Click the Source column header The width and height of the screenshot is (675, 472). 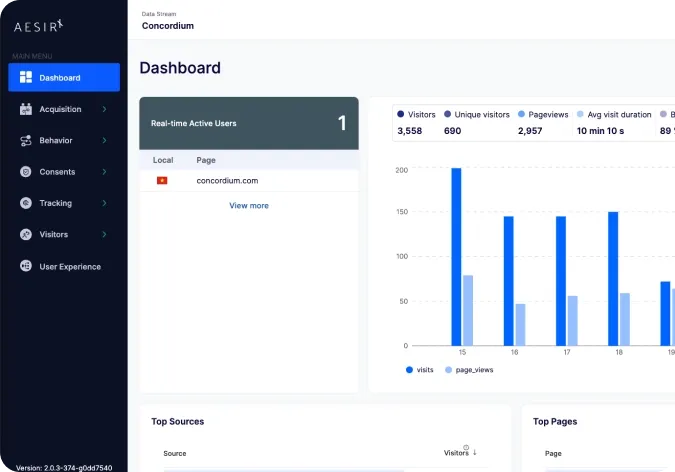175,453
